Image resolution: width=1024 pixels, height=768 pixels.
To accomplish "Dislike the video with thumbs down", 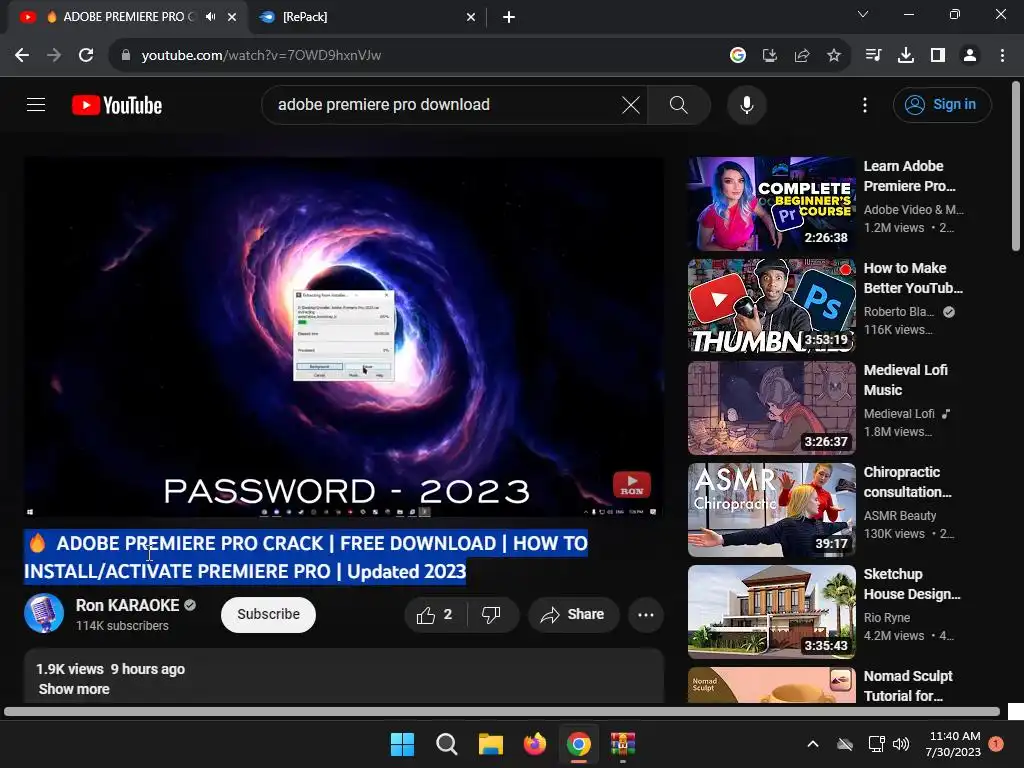I will tap(491, 615).
